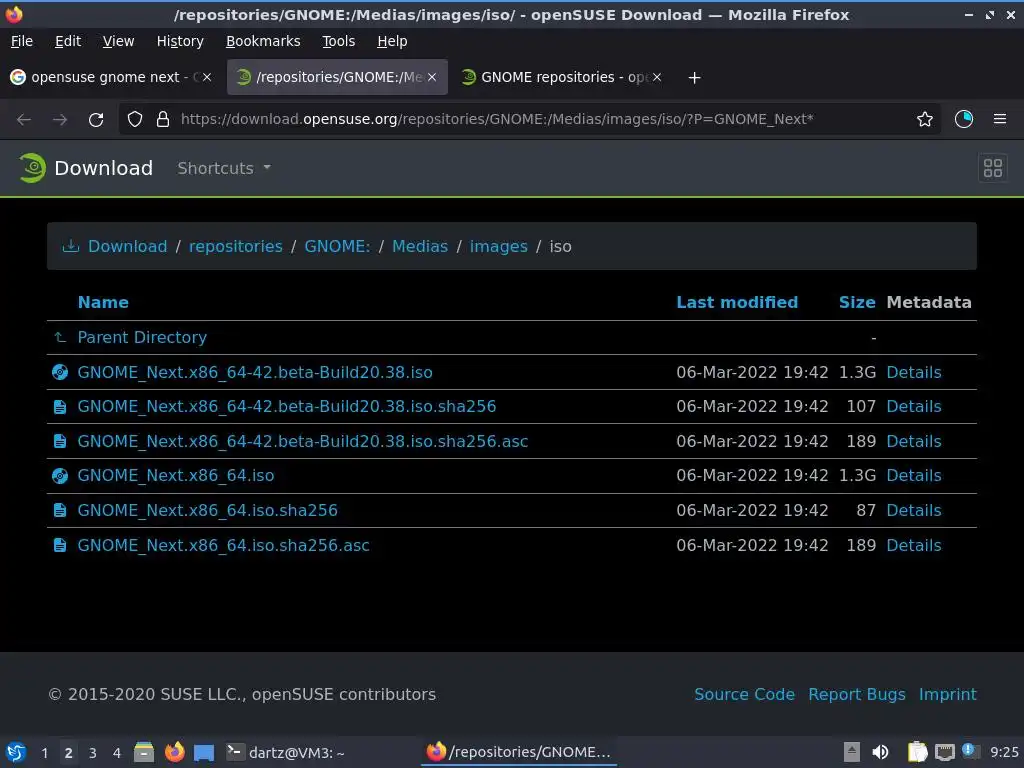The width and height of the screenshot is (1024, 768).
Task: Open the Firefox hamburger menu
Action: pos(1000,120)
